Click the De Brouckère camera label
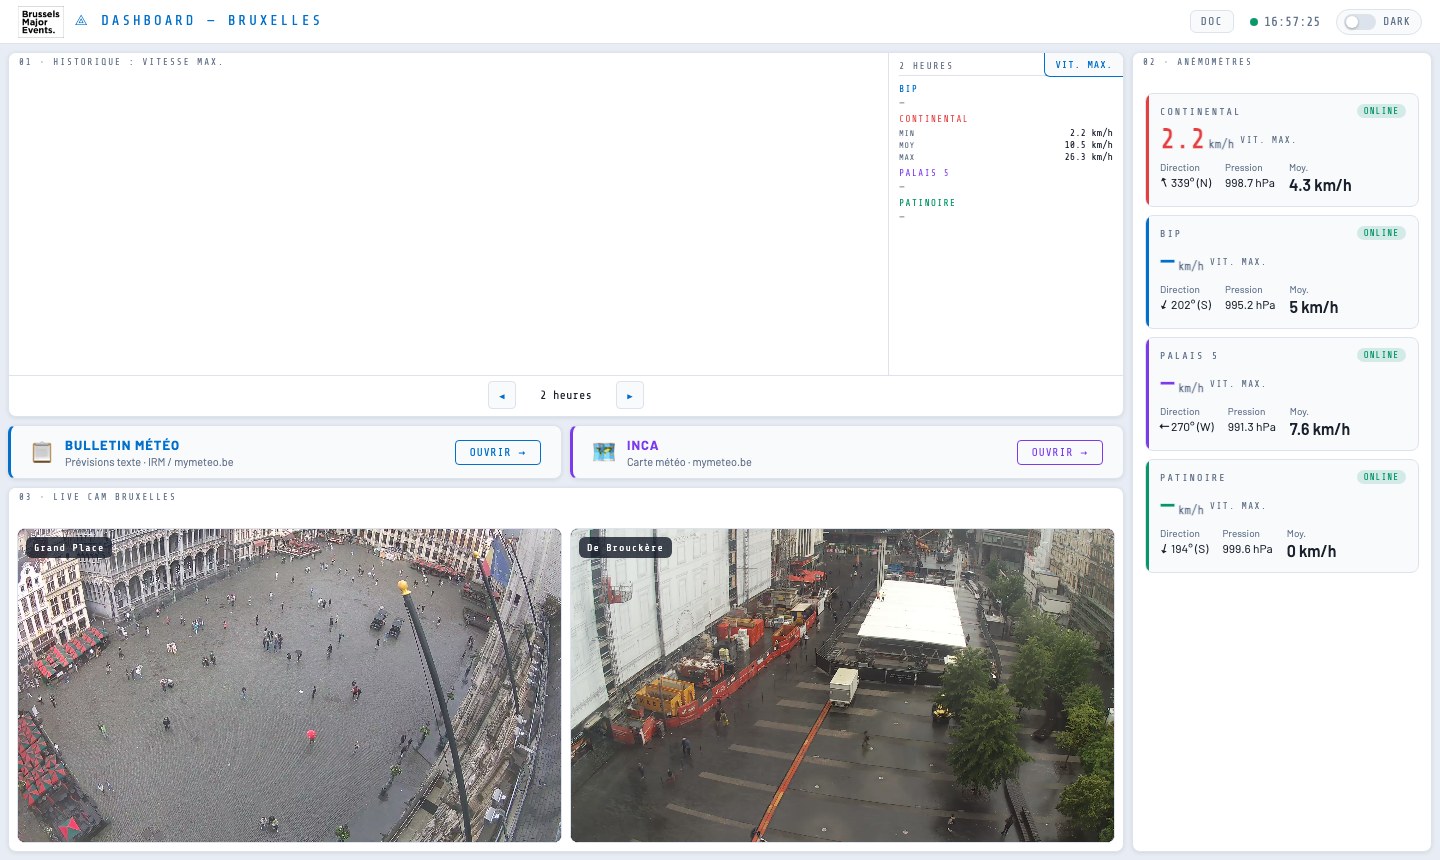This screenshot has height=860, width=1440. click(625, 548)
